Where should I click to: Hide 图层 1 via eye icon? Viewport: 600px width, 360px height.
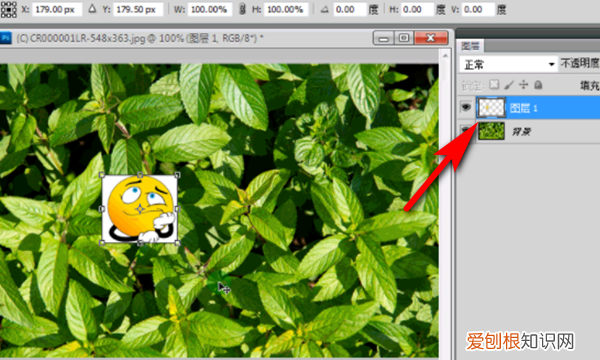tap(466, 108)
